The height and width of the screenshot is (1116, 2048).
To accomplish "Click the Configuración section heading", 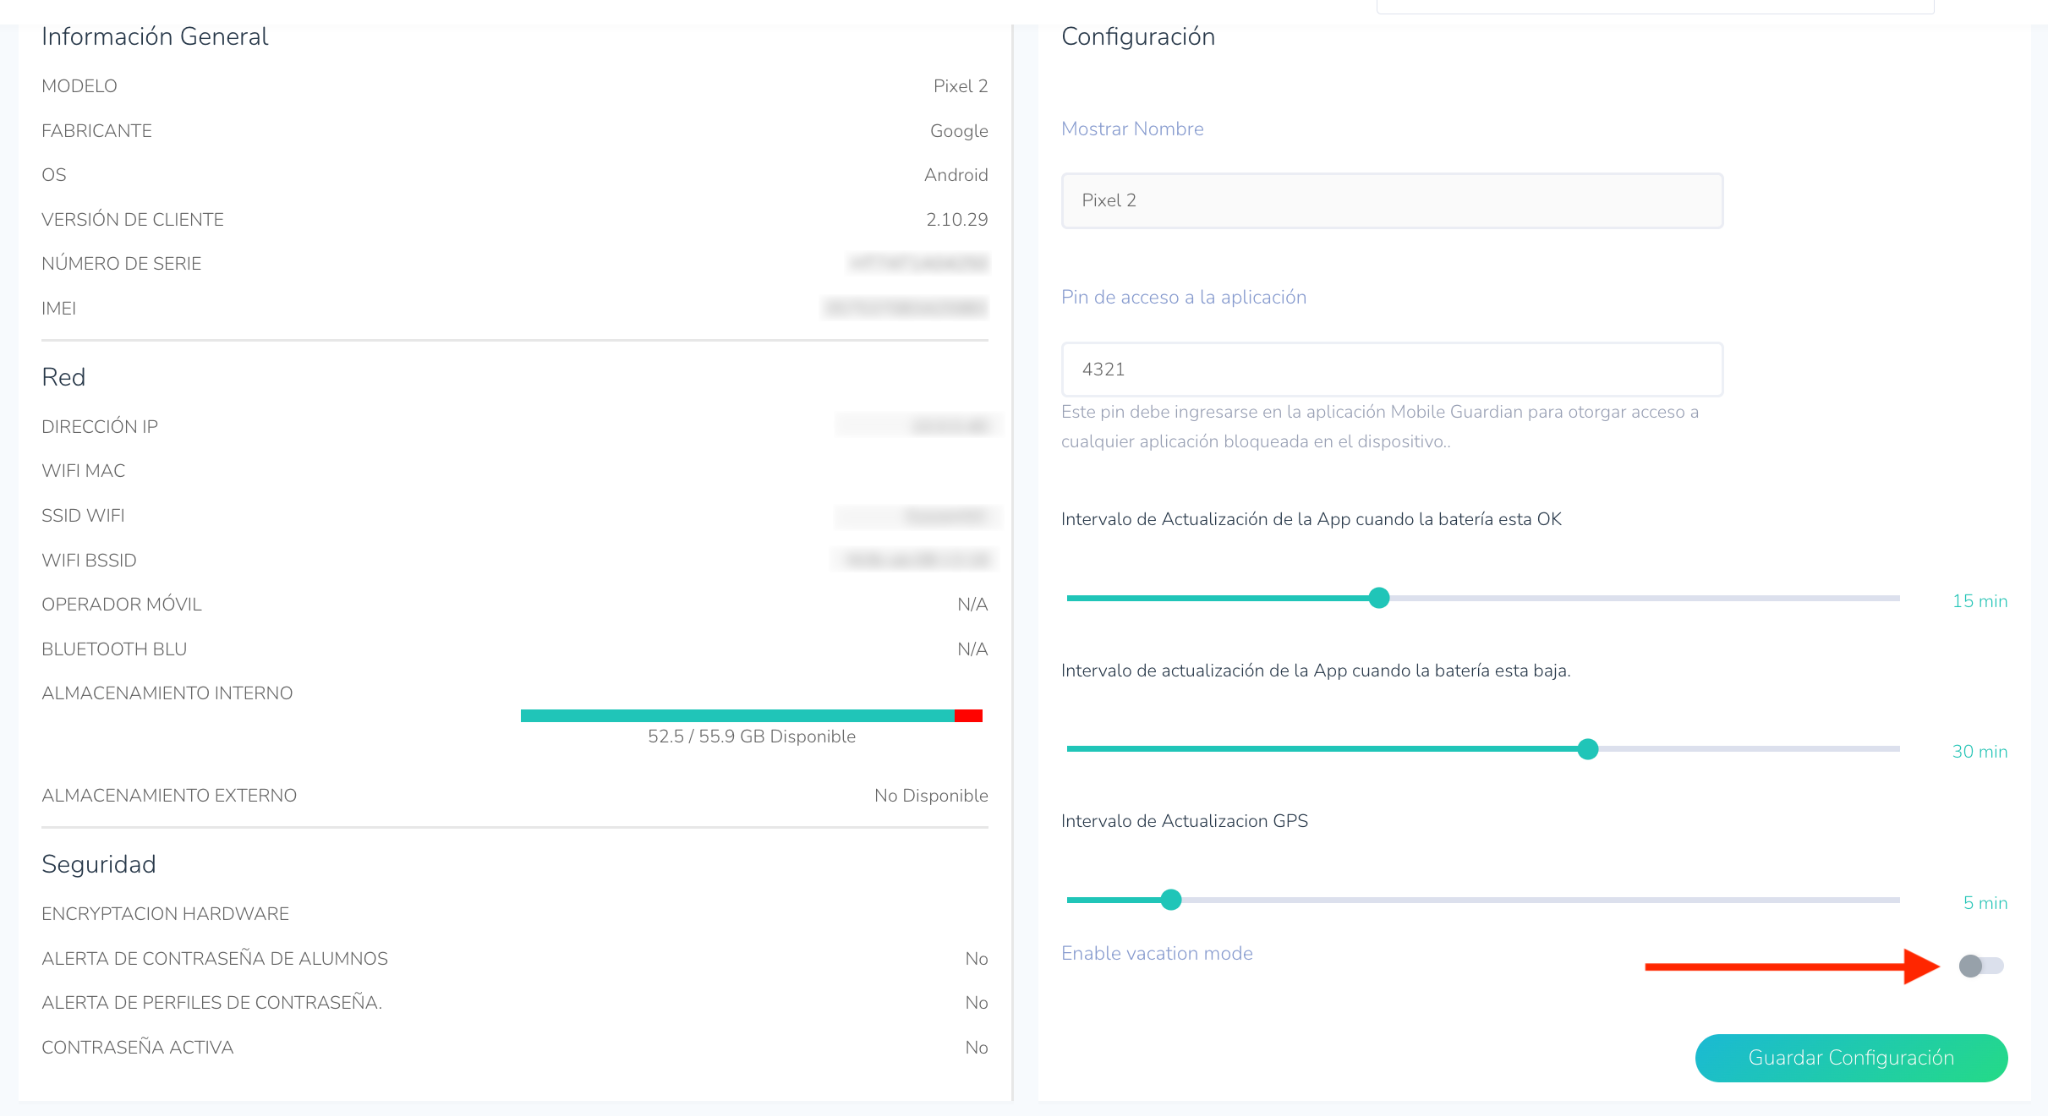I will [x=1137, y=37].
